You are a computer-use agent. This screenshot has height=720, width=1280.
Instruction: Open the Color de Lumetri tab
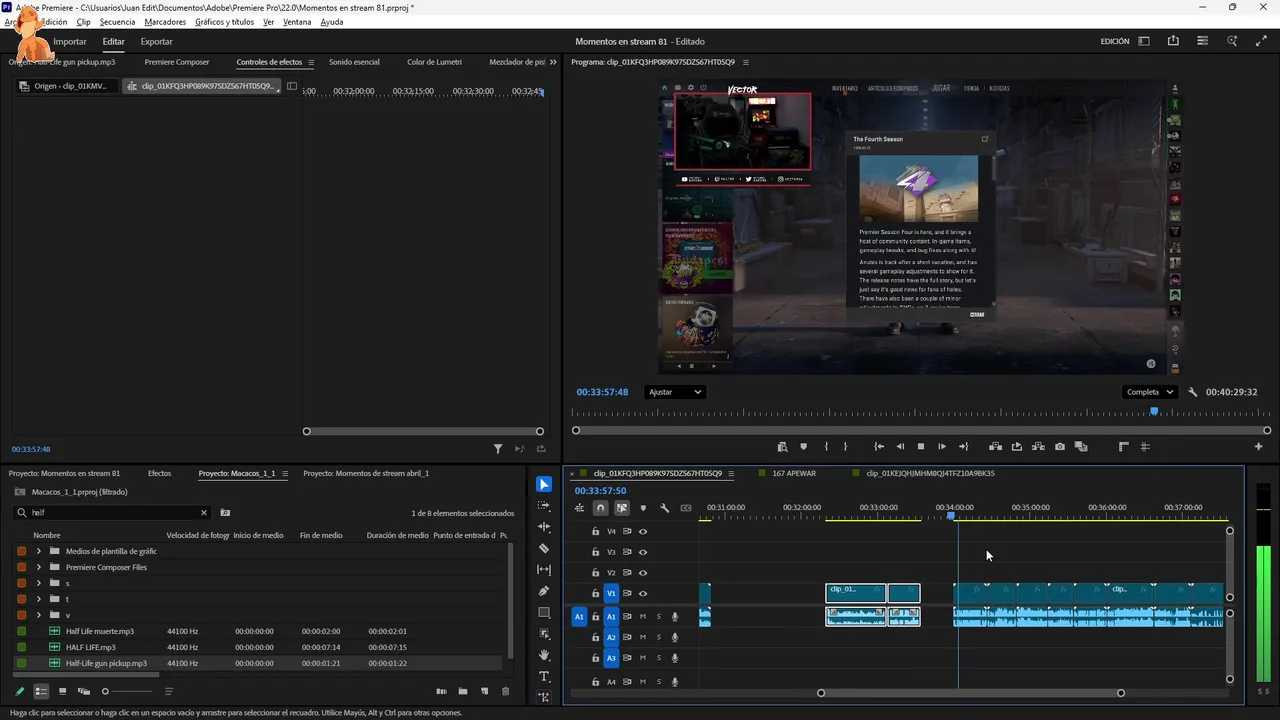pyautogui.click(x=434, y=62)
